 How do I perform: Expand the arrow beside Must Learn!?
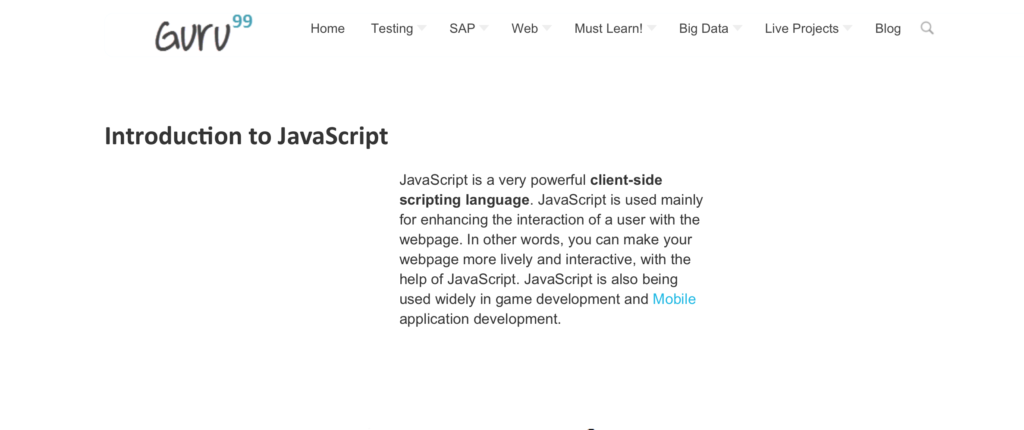coord(651,29)
